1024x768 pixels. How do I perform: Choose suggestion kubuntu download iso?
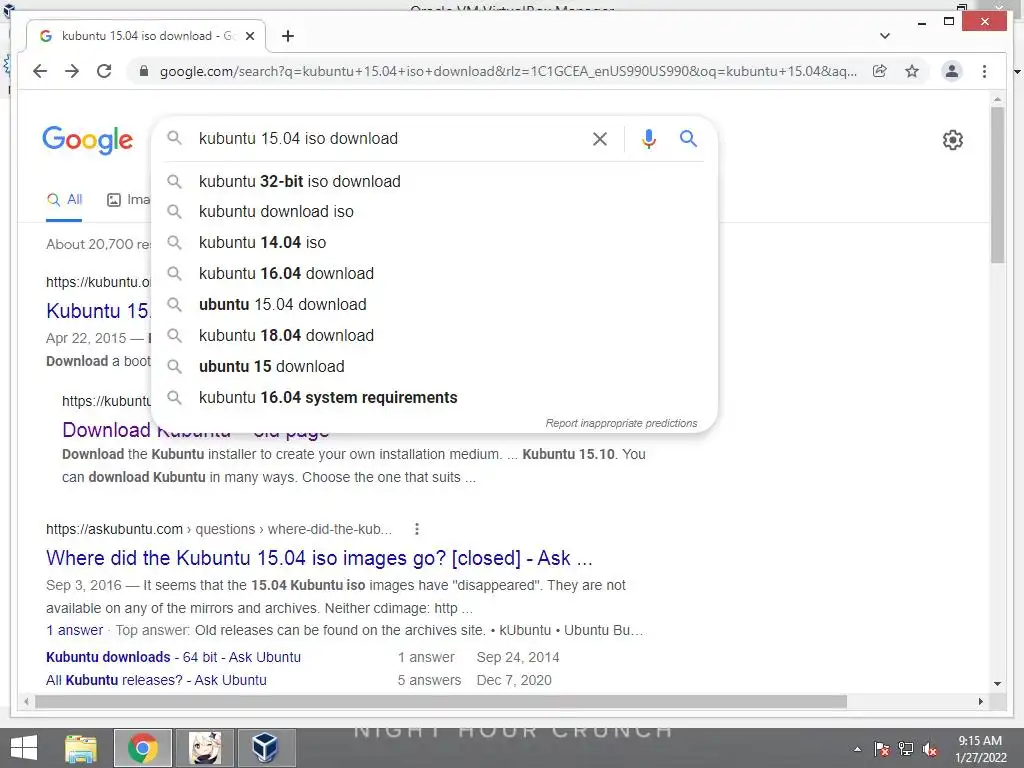434,212
